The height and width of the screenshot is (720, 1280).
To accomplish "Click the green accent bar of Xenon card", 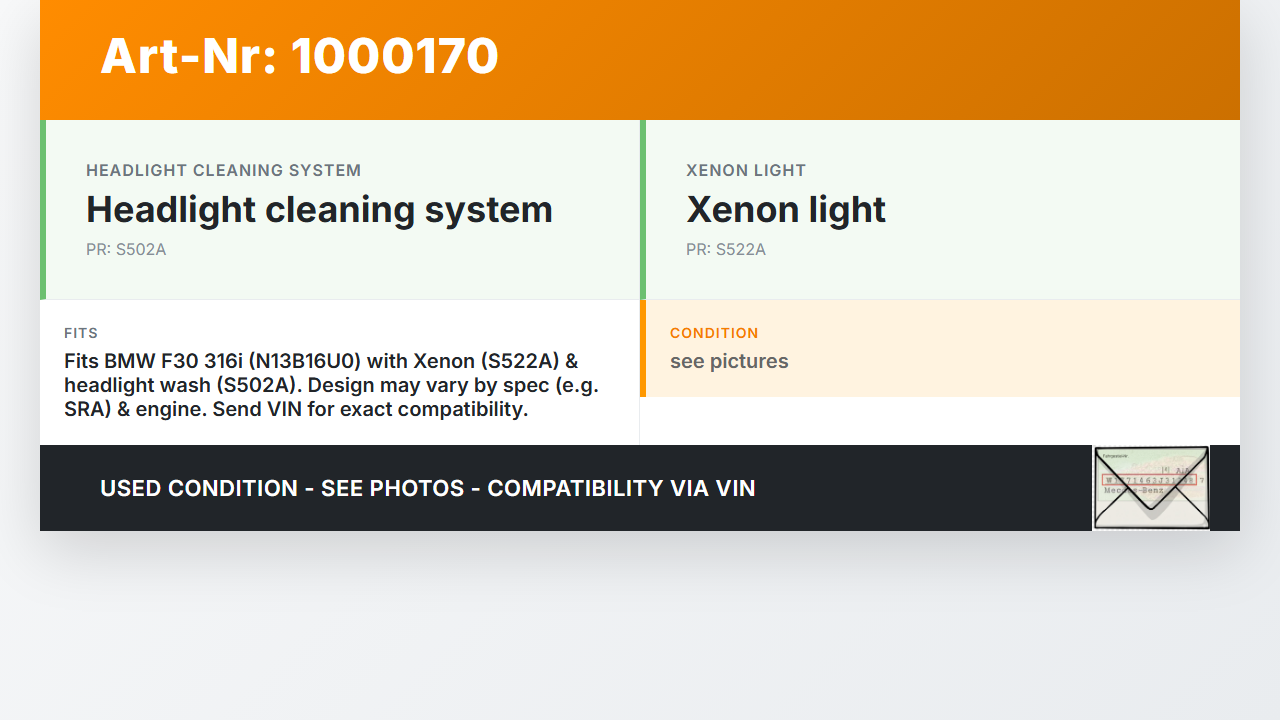I will tap(643, 210).
